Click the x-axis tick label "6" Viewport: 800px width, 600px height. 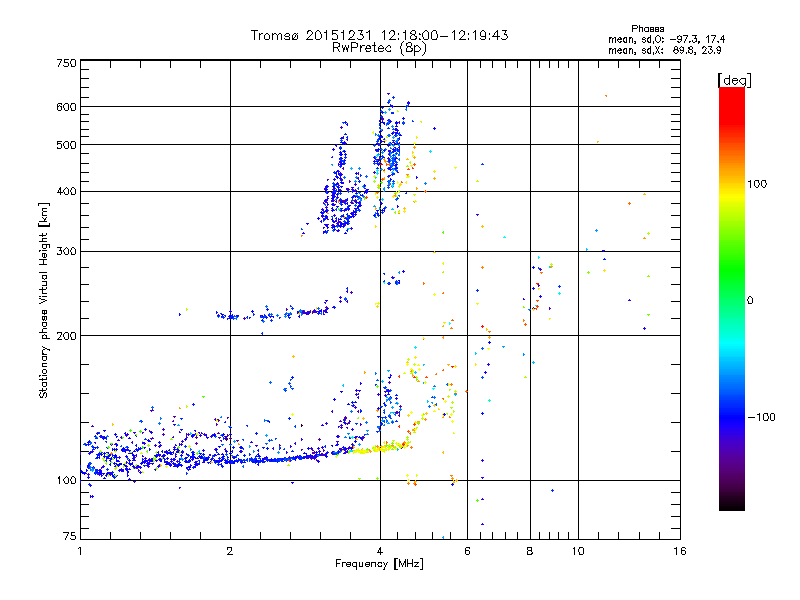pos(467,551)
